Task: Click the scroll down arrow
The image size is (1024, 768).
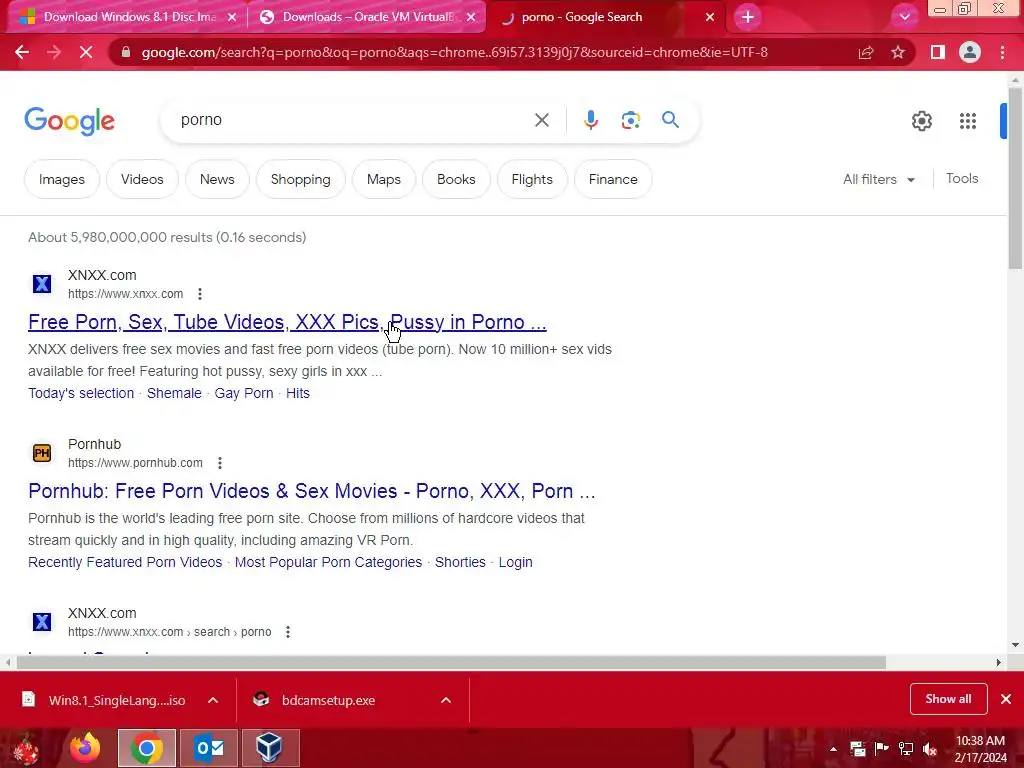Action: click(1014, 645)
